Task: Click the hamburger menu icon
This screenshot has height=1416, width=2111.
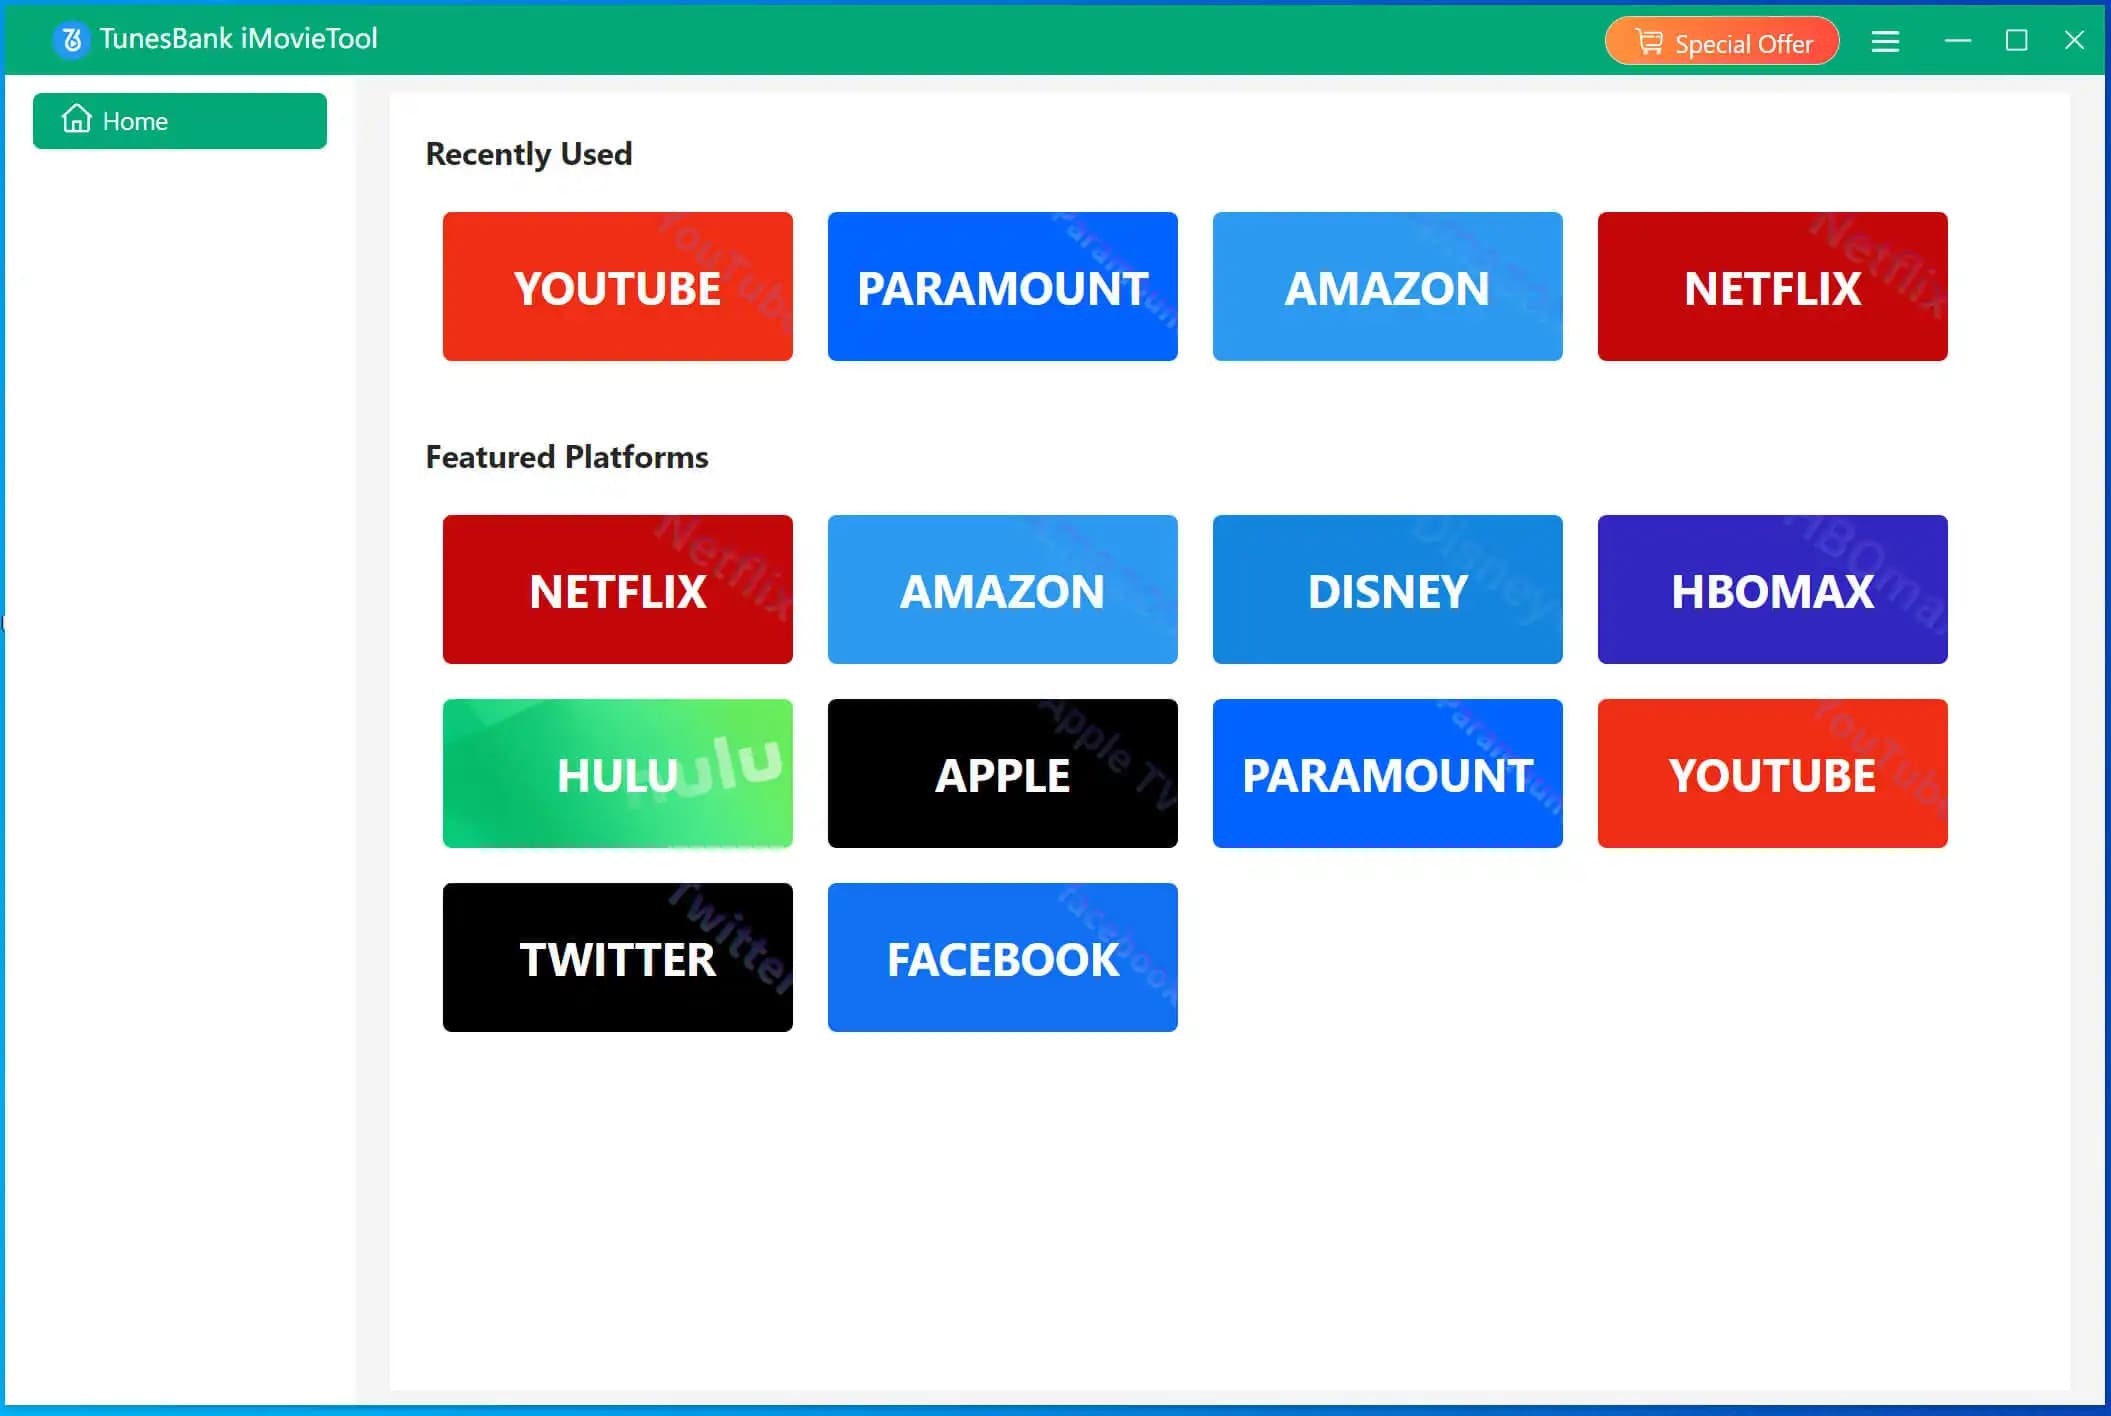Action: 1887,43
